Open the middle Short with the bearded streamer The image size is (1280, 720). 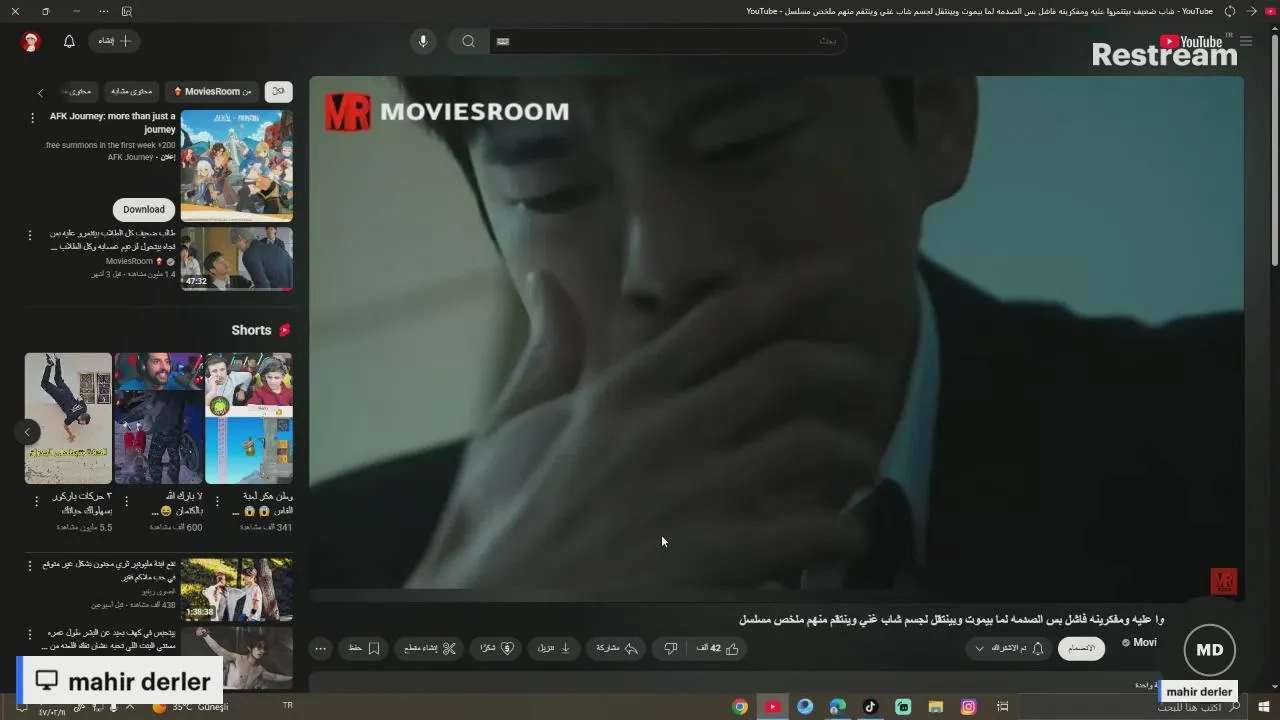[x=158, y=418]
